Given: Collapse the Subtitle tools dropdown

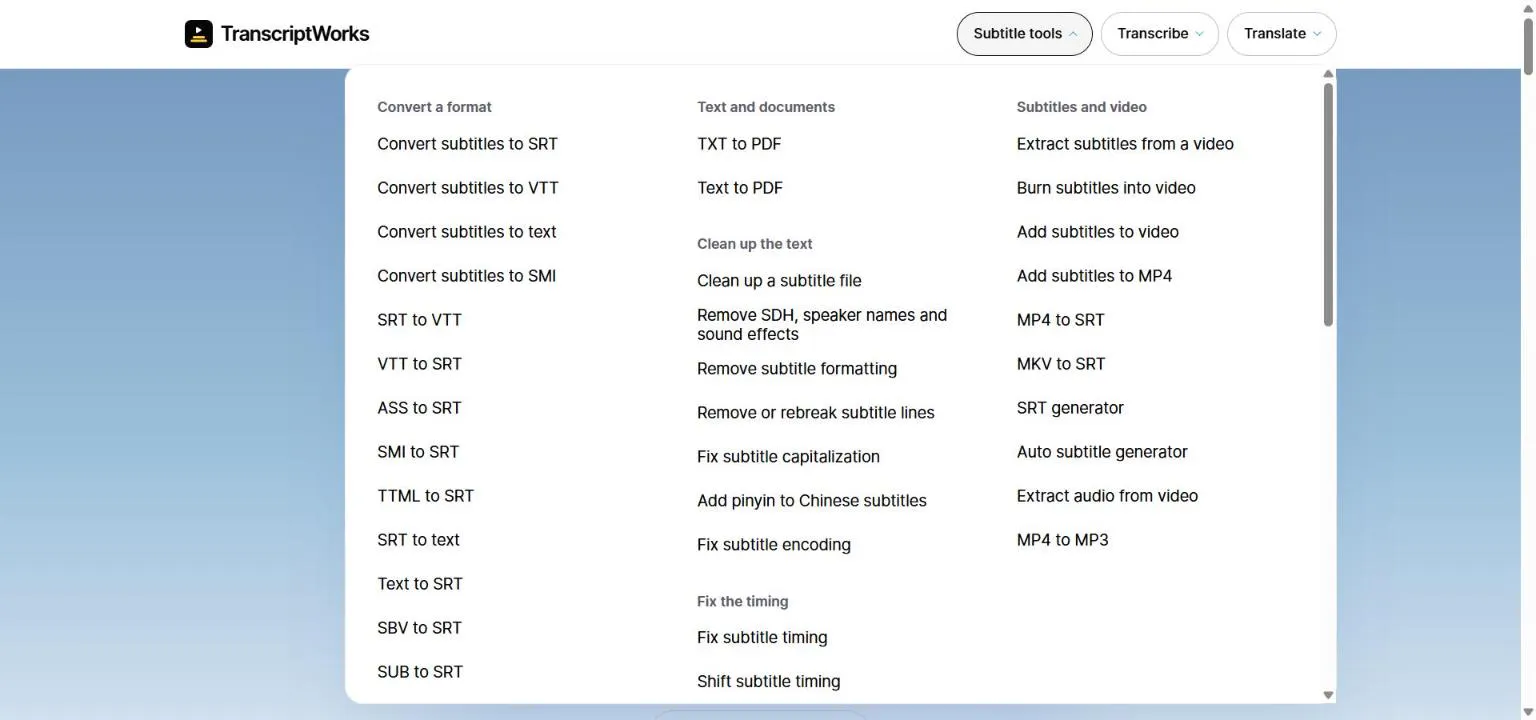Looking at the screenshot, I should click(x=1024, y=34).
